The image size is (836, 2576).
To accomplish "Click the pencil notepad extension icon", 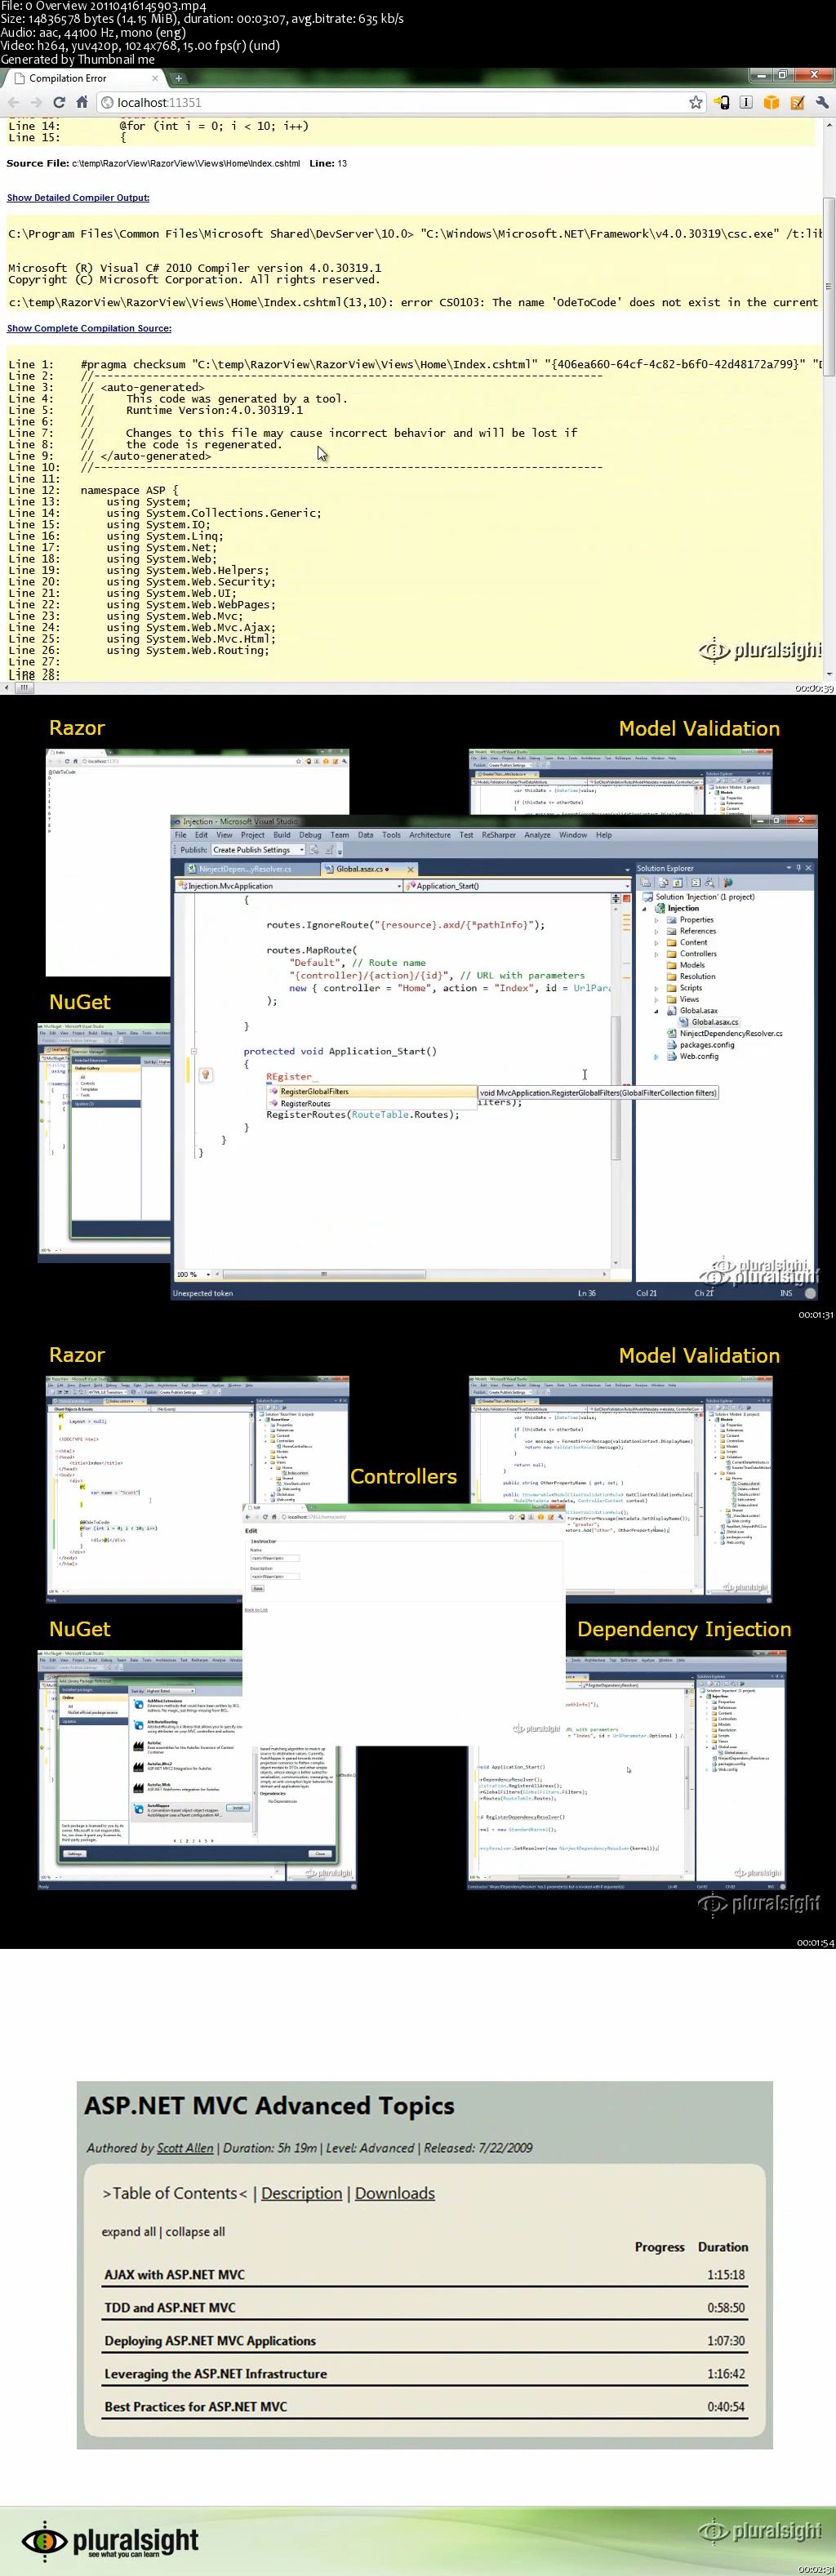I will [x=797, y=102].
